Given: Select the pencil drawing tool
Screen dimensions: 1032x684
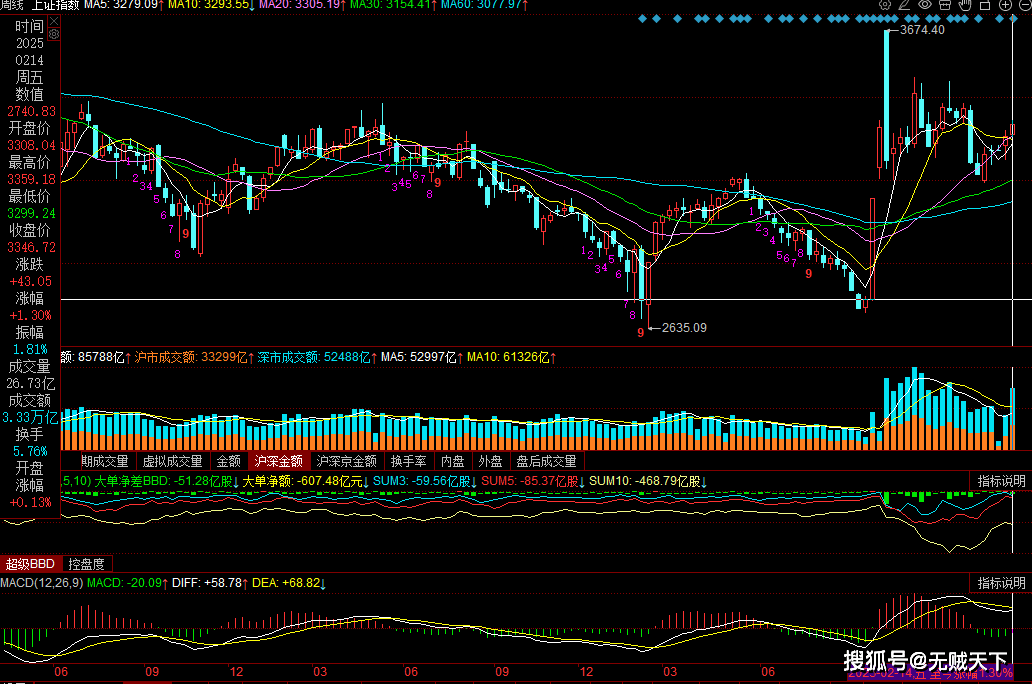Looking at the screenshot, I should (904, 5).
